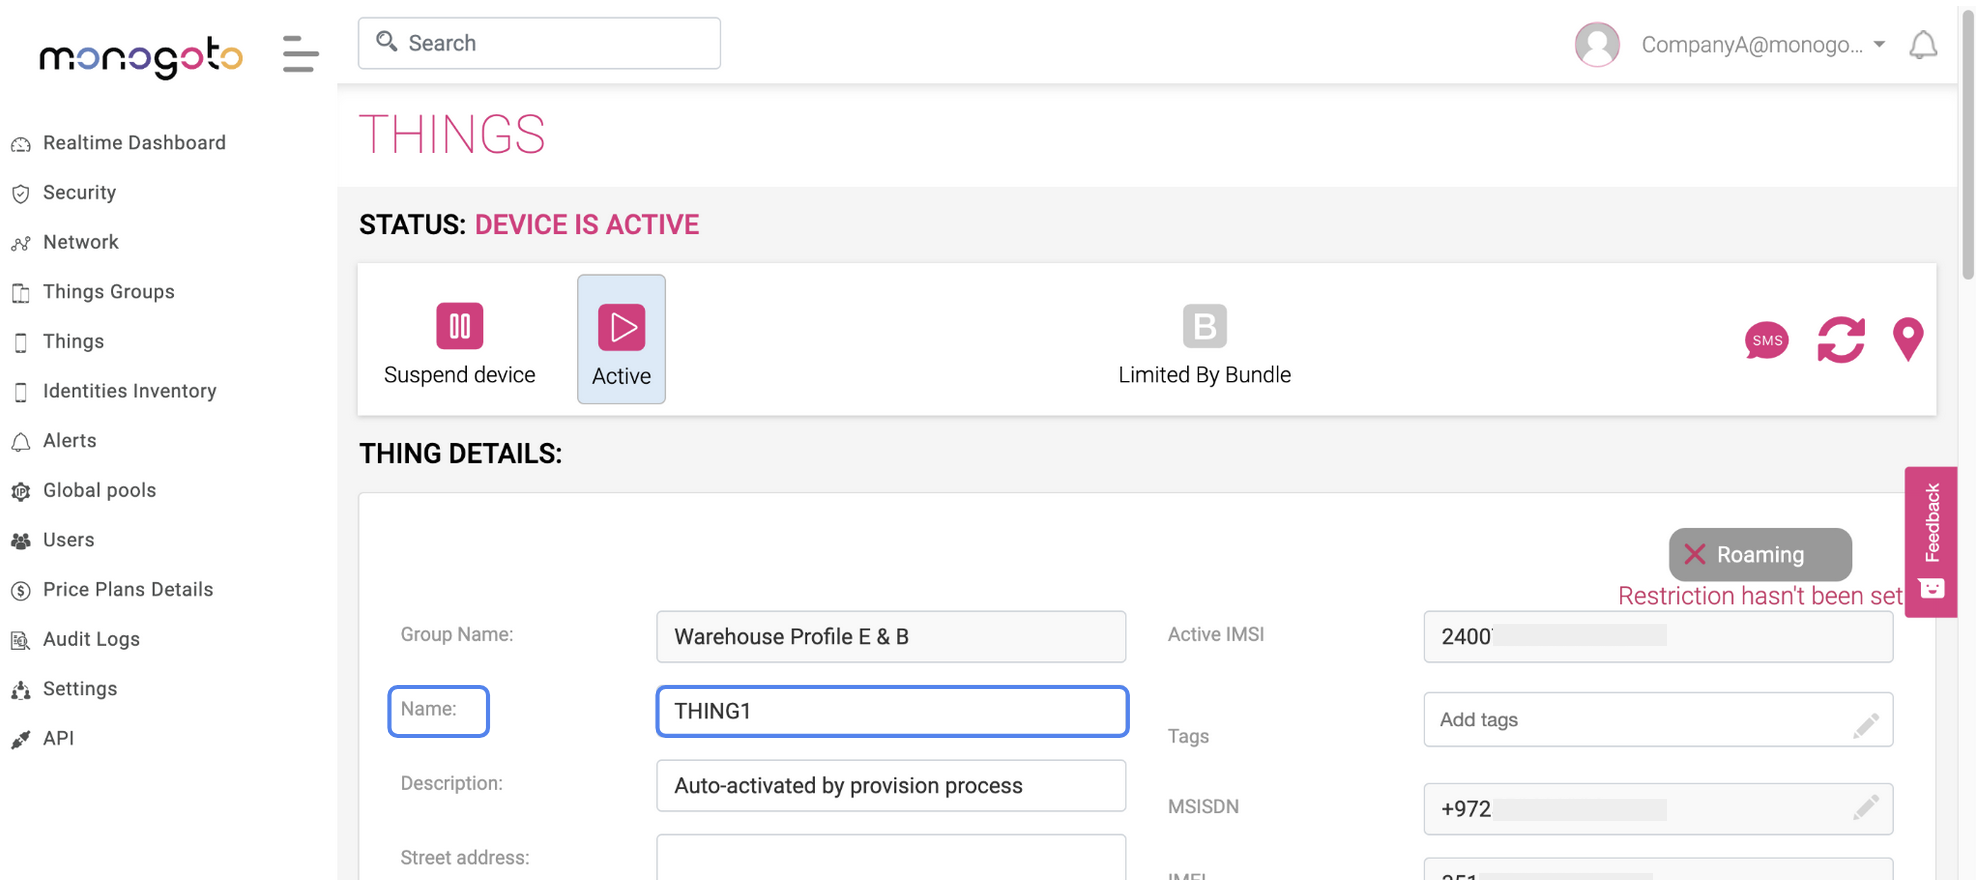Focus the Name field containing THING1

tap(891, 711)
